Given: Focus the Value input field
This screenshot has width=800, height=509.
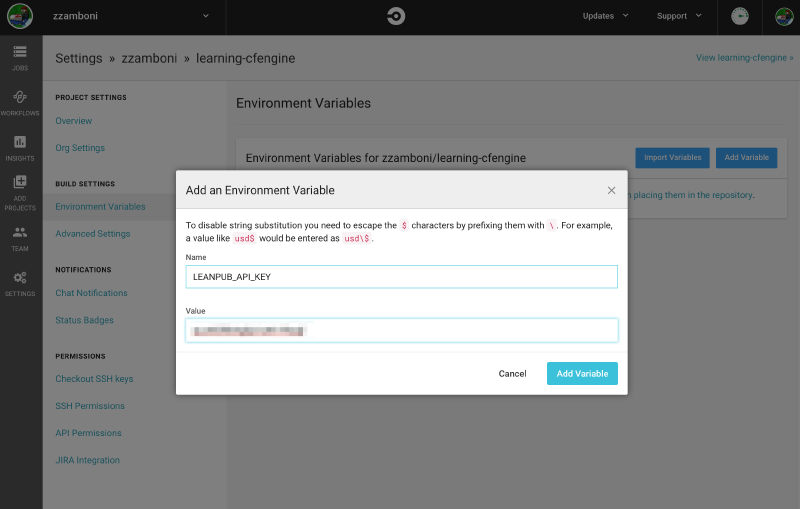Looking at the screenshot, I should [x=401, y=330].
